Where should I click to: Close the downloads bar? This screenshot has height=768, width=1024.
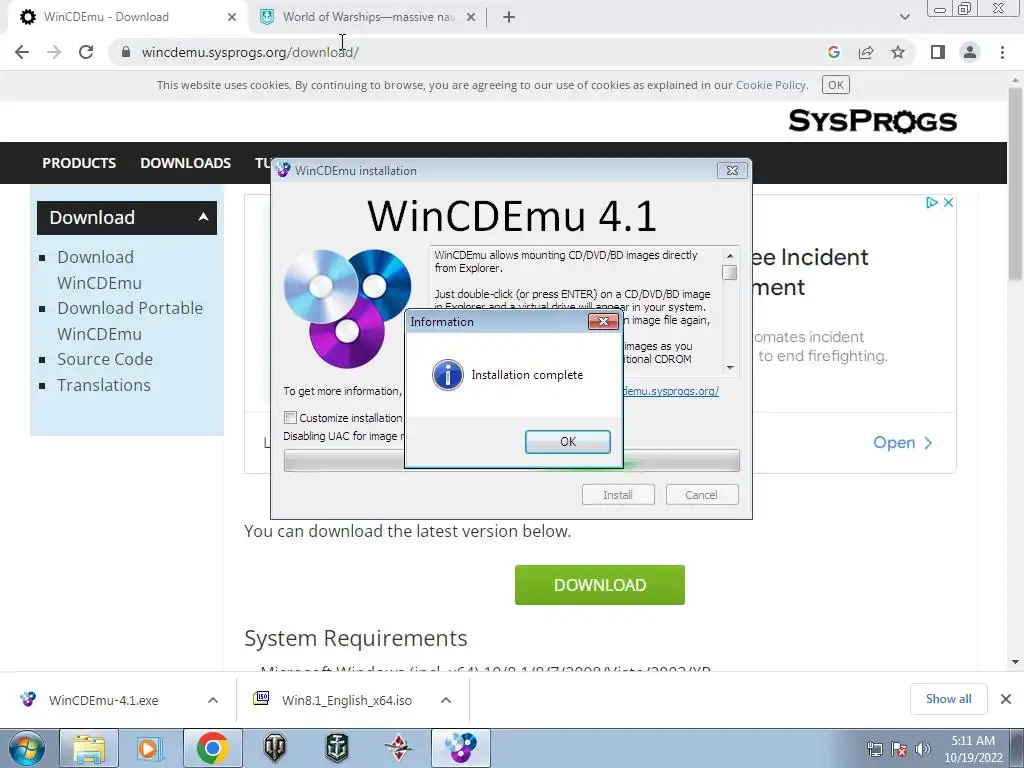click(1006, 699)
